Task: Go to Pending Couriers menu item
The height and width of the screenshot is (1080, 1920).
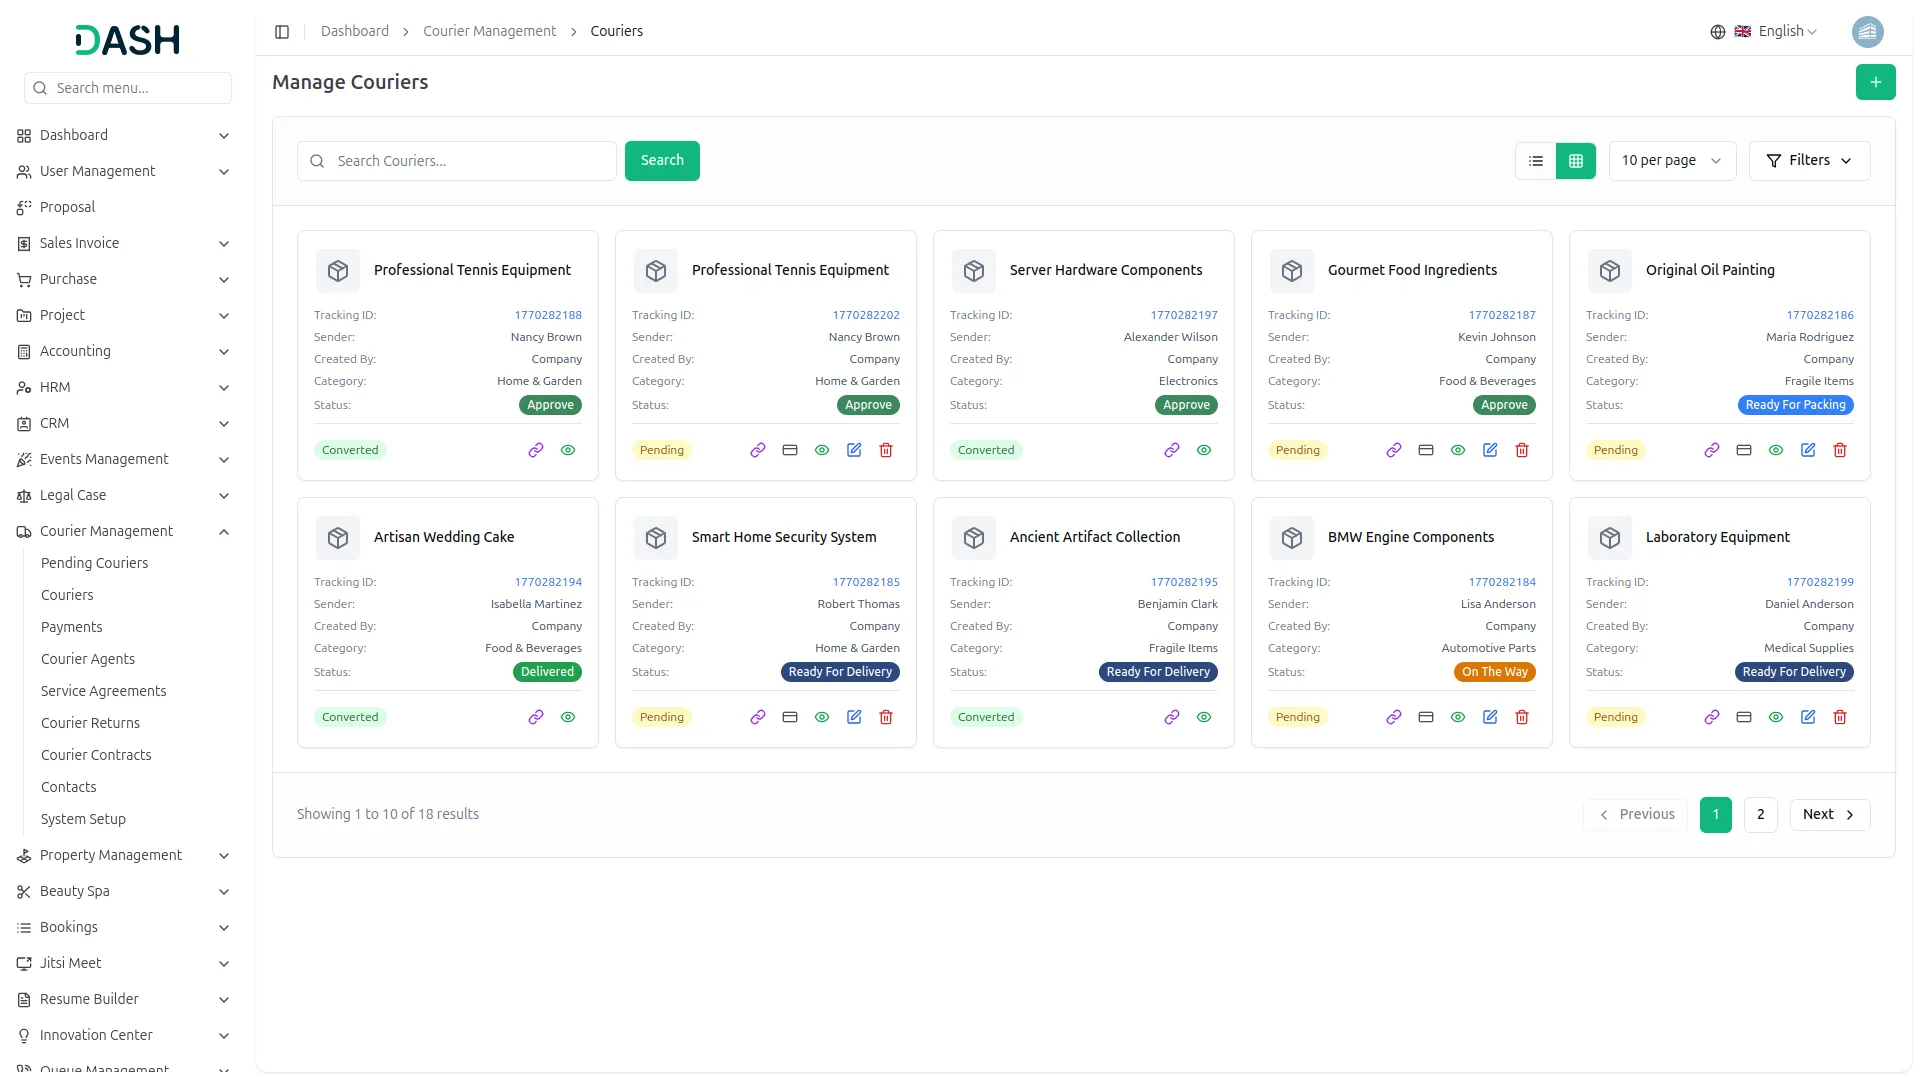Action: click(94, 563)
